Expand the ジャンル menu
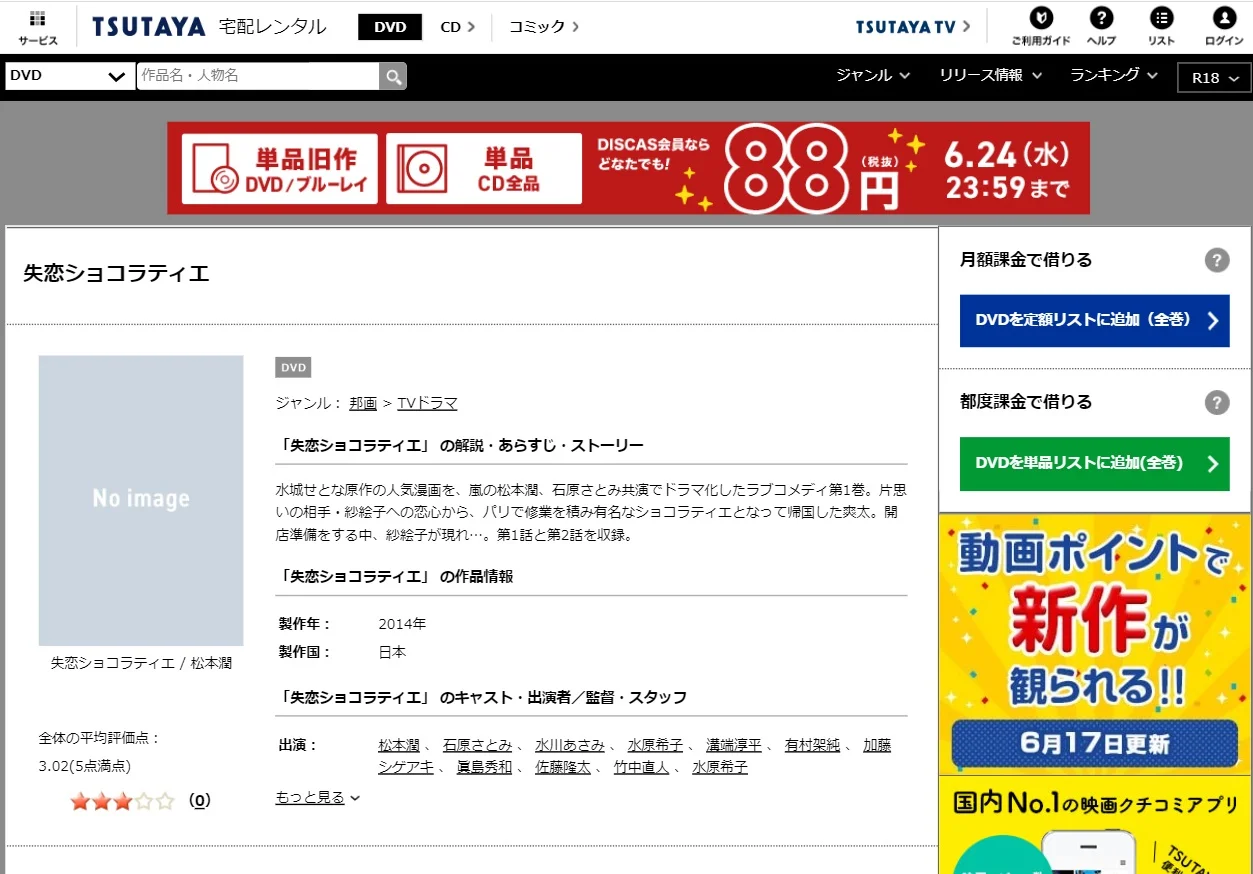The width and height of the screenshot is (1253, 874). (873, 75)
